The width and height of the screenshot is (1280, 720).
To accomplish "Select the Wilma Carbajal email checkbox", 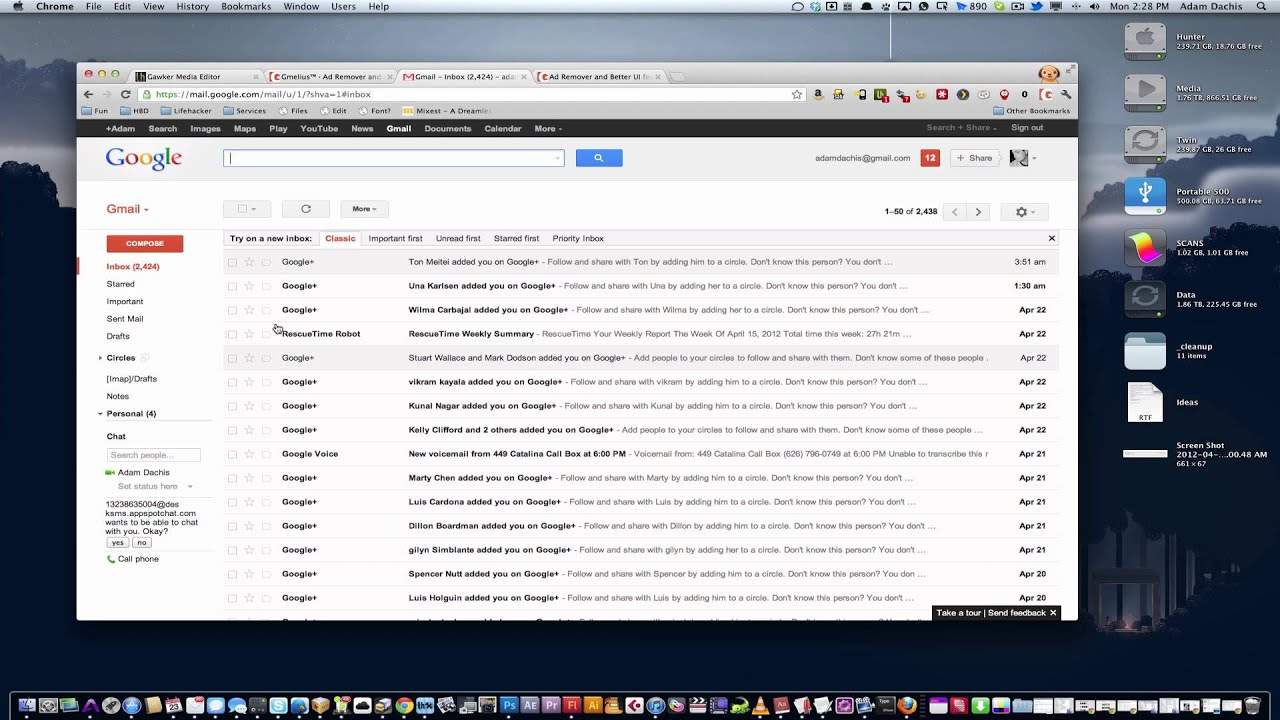I will [x=232, y=310].
